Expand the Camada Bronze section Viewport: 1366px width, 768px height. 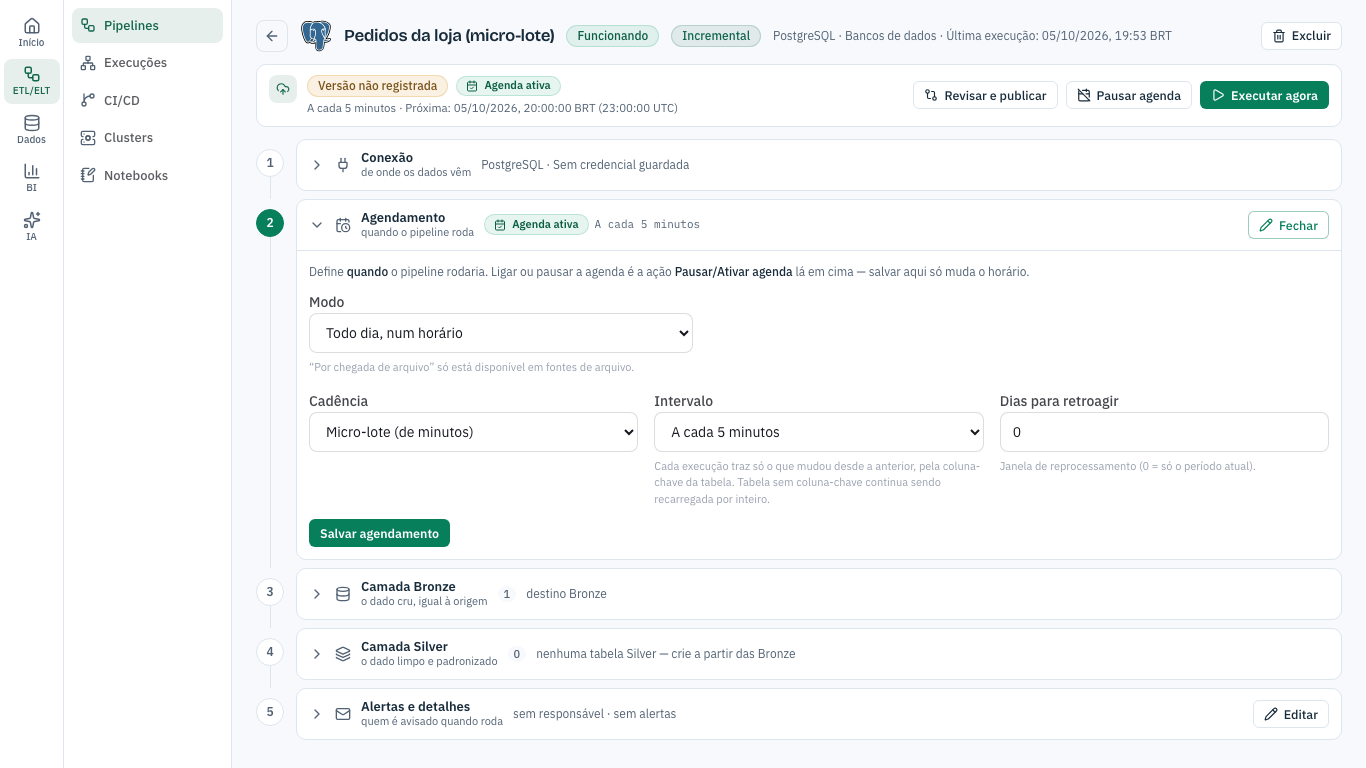click(x=317, y=594)
